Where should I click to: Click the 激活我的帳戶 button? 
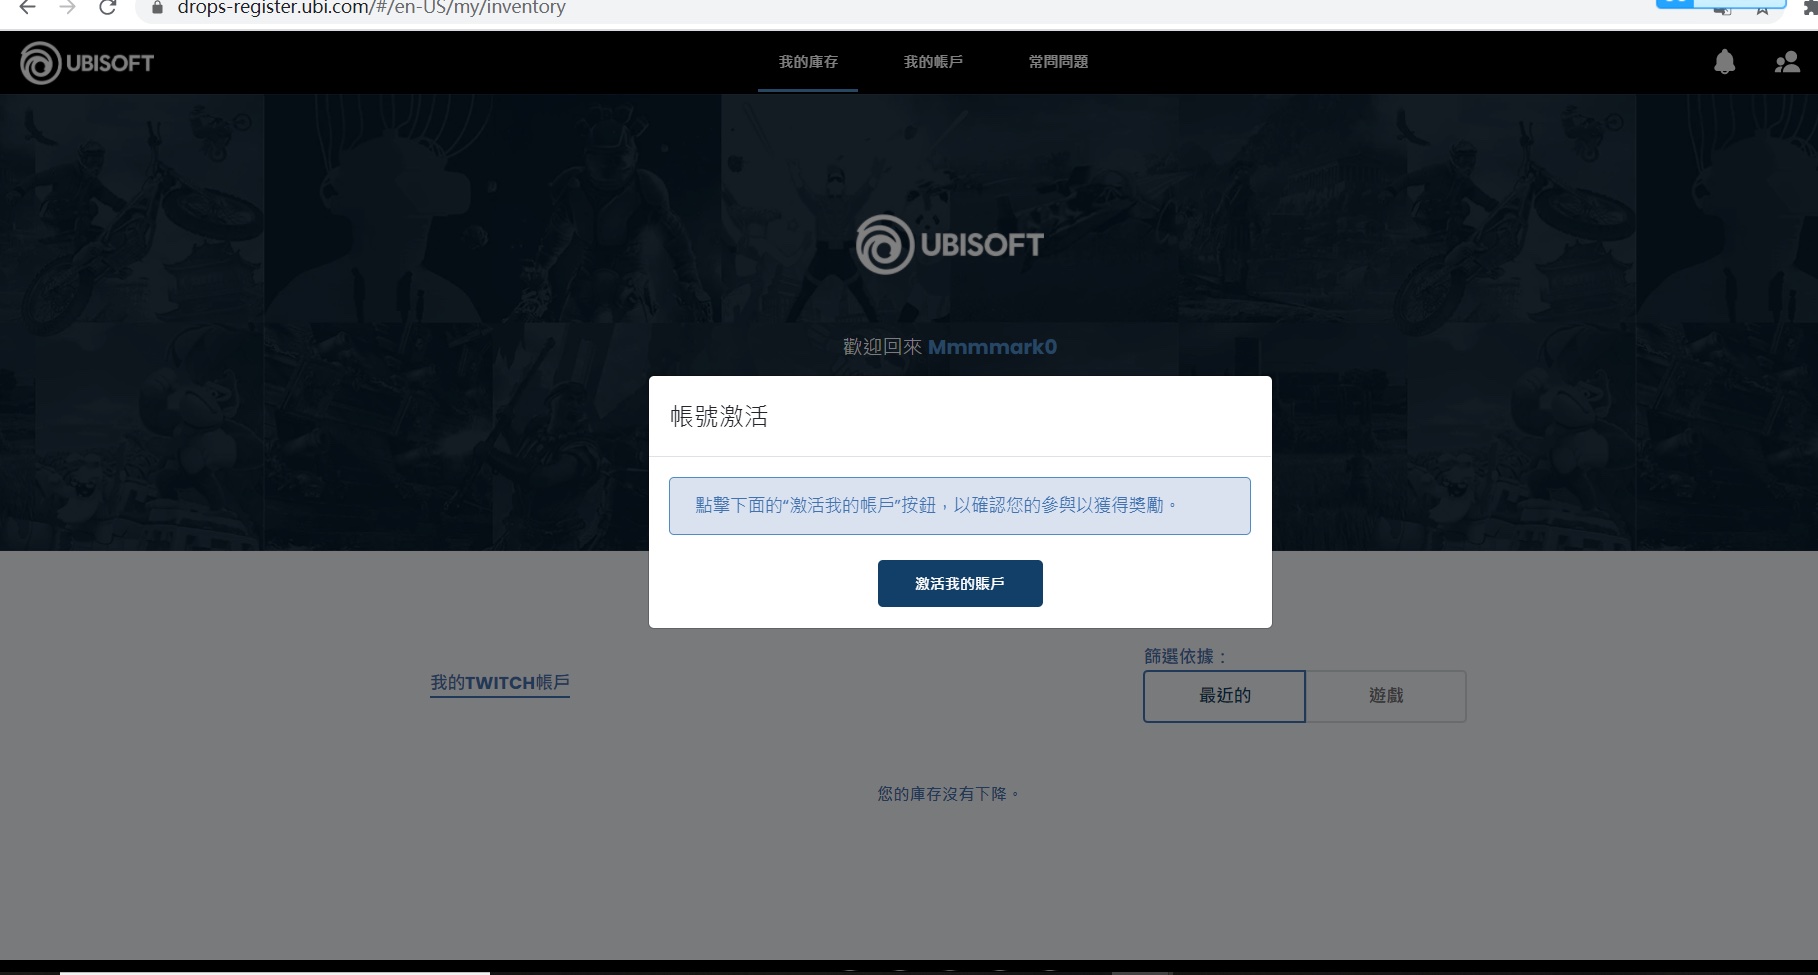point(960,583)
